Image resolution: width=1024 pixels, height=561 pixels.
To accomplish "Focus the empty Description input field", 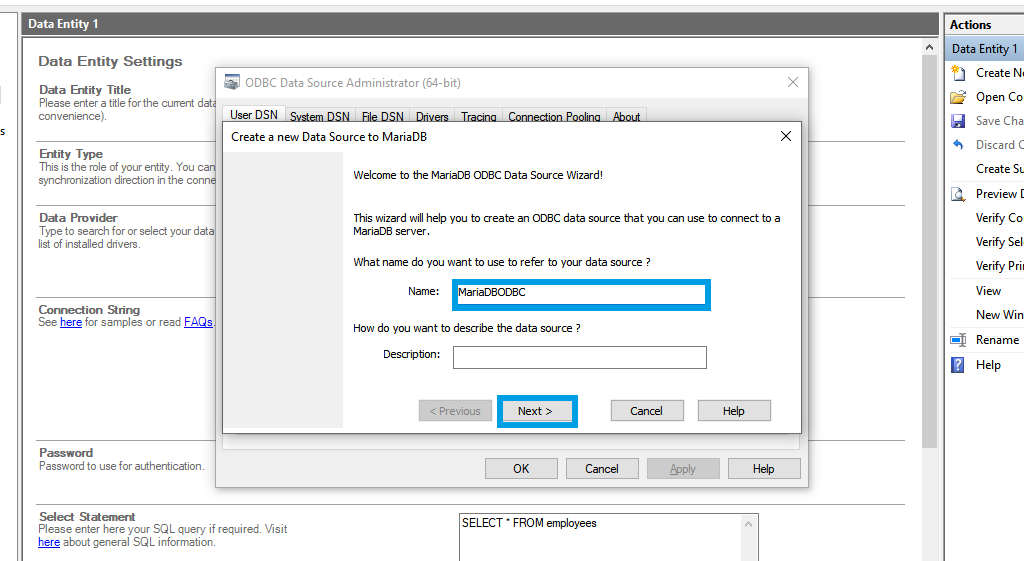I will pyautogui.click(x=579, y=357).
